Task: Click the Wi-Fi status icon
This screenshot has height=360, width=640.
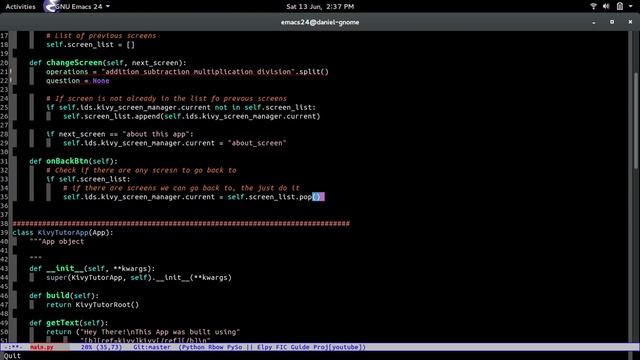Action: tap(593, 6)
